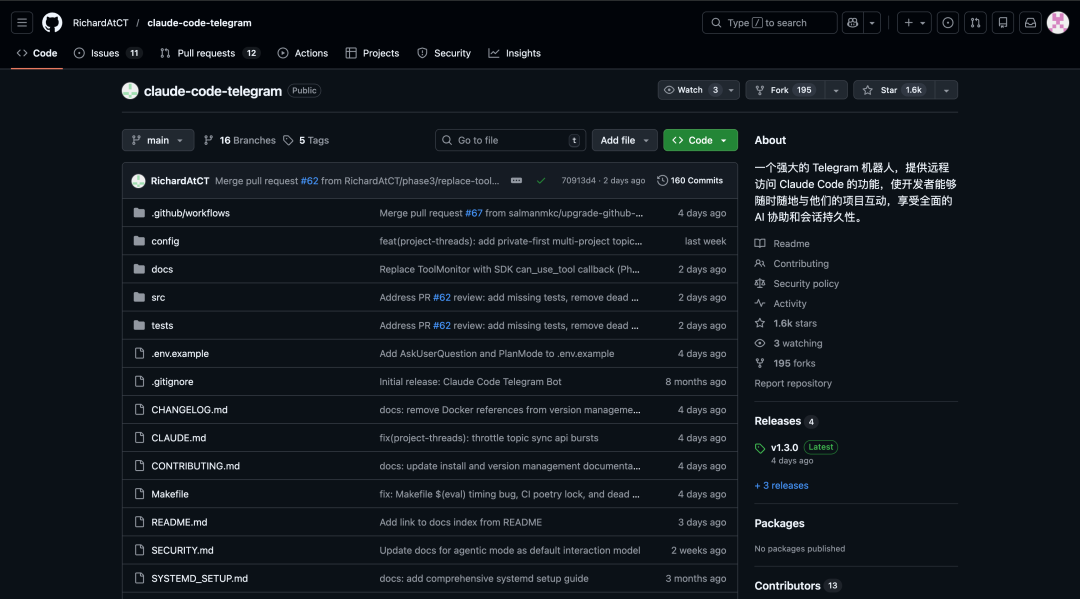Toggle Watch on this repository
Image resolution: width=1080 pixels, height=599 pixels.
pos(691,90)
